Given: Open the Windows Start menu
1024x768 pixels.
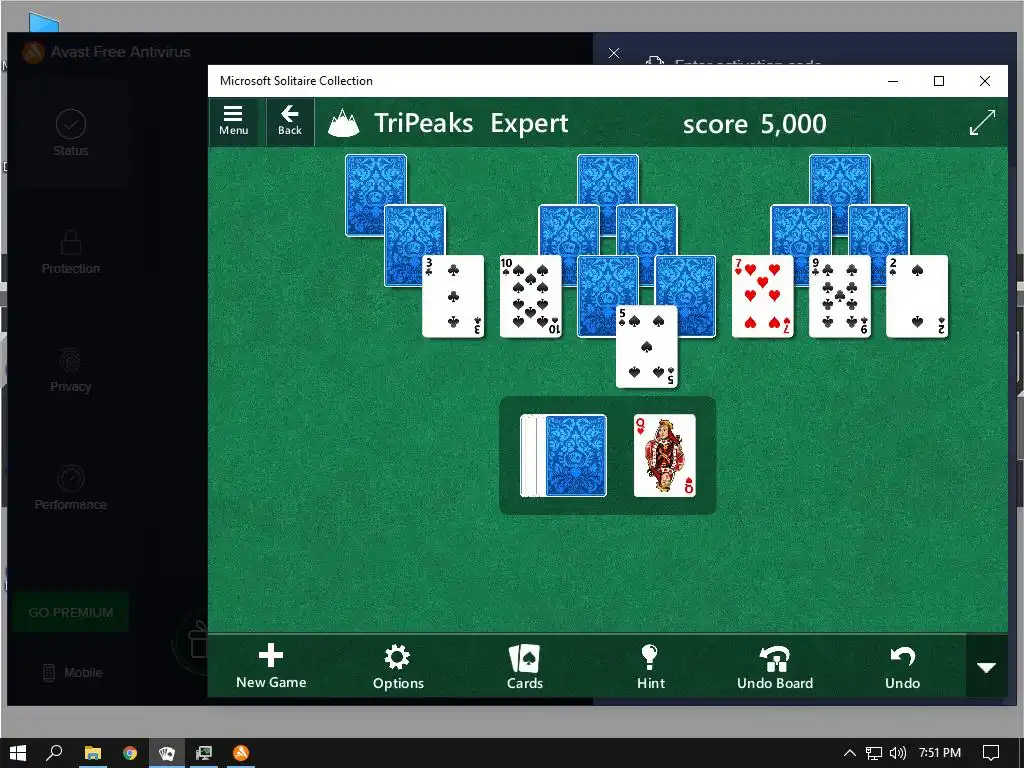Looking at the screenshot, I should click(18, 753).
